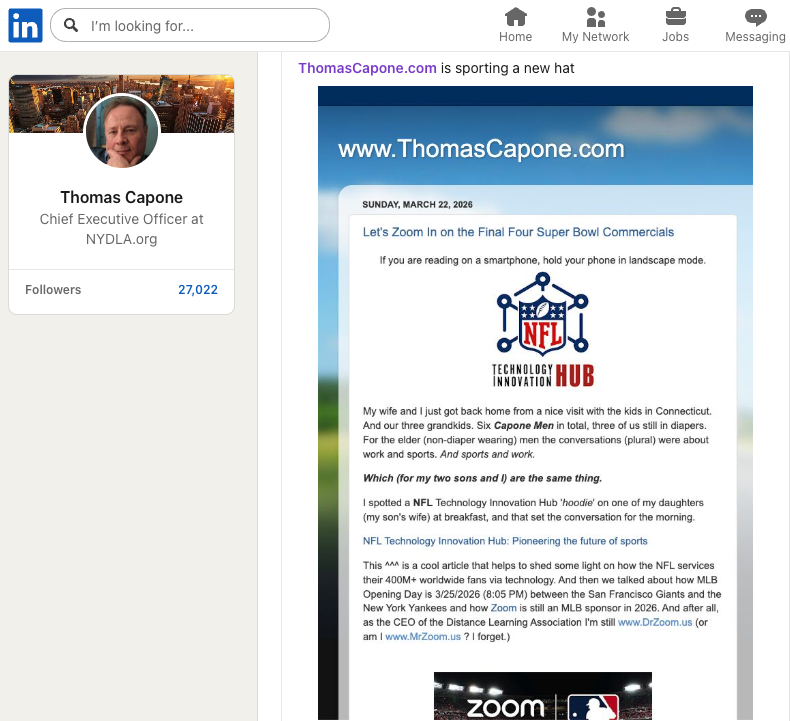Viewport: 790px width, 721px height.
Task: Open the www.DrZoom.us link
Action: click(655, 622)
